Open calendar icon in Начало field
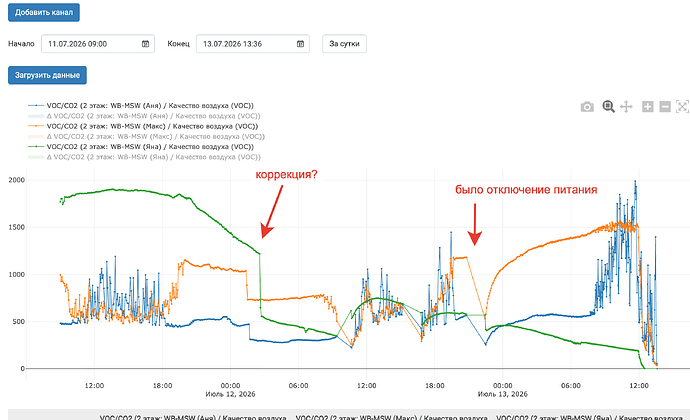Image resolution: width=690 pixels, height=420 pixels. [145, 44]
